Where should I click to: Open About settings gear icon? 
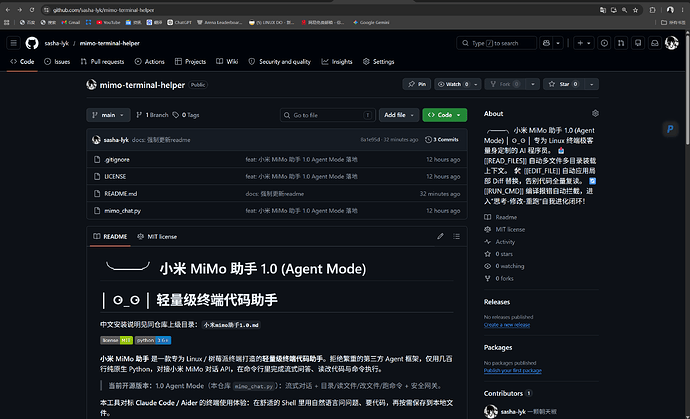(x=595, y=114)
